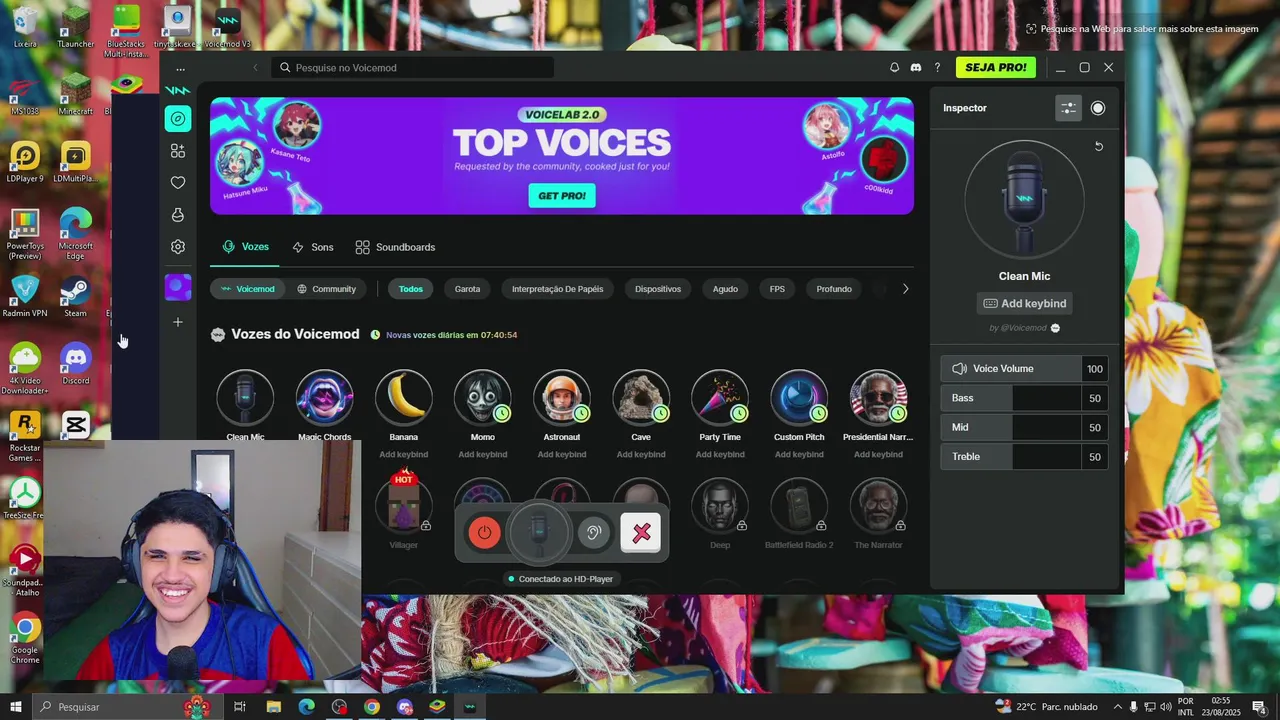Switch to the Vozes tab
1280x720 pixels.
246,247
